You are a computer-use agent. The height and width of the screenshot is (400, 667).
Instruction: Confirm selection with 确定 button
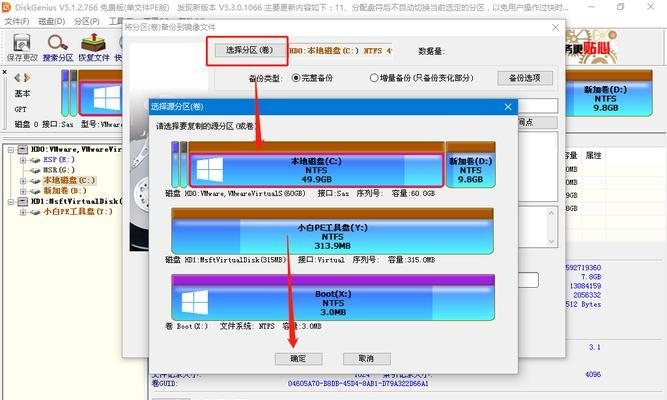[x=298, y=359]
